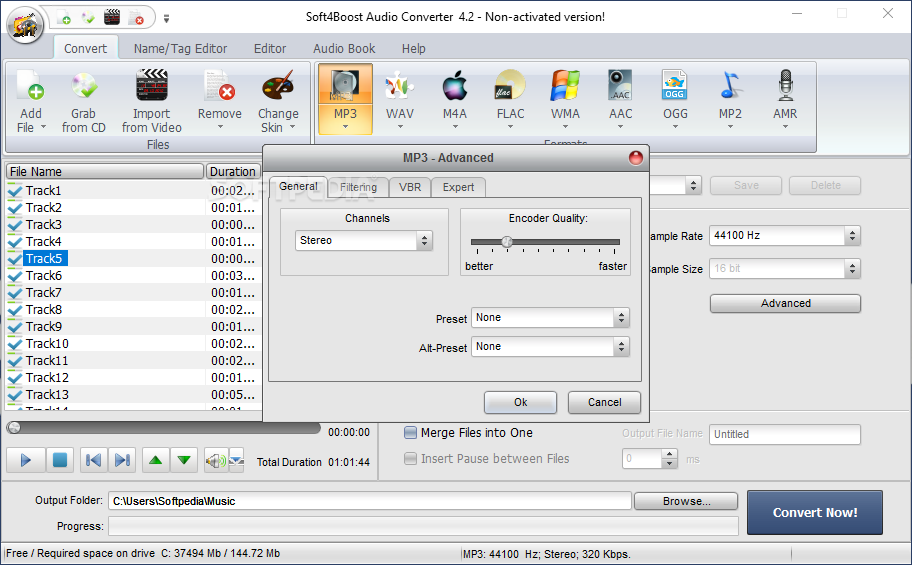Click the Output File Name Untitled field
The height and width of the screenshot is (565, 912).
tap(785, 434)
